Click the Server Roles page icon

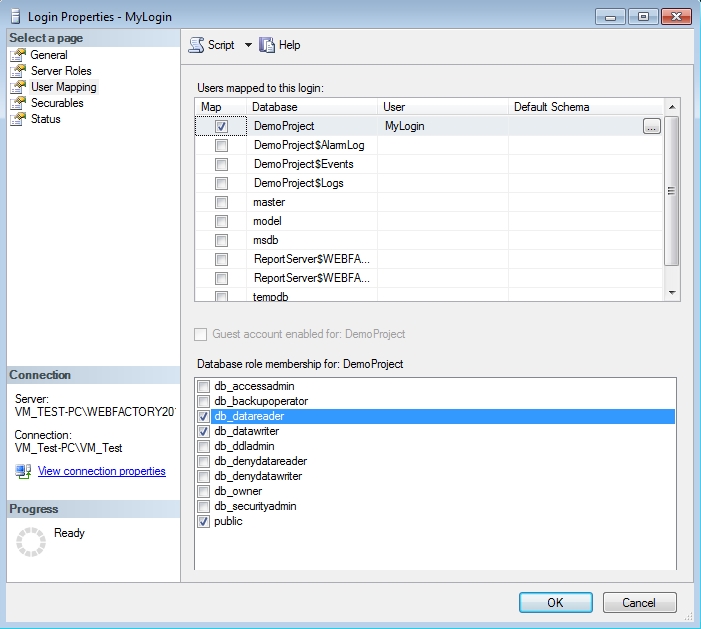pos(17,71)
